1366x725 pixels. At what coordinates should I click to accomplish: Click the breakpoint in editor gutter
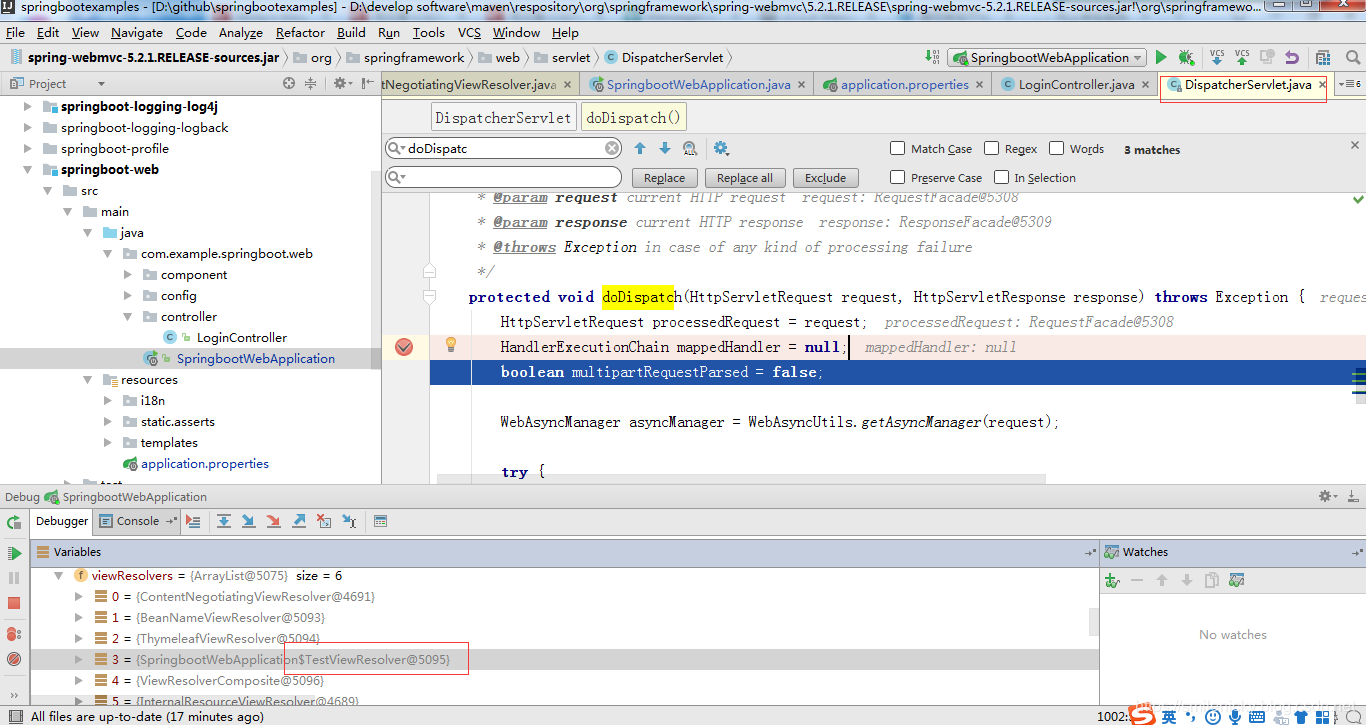[x=404, y=347]
